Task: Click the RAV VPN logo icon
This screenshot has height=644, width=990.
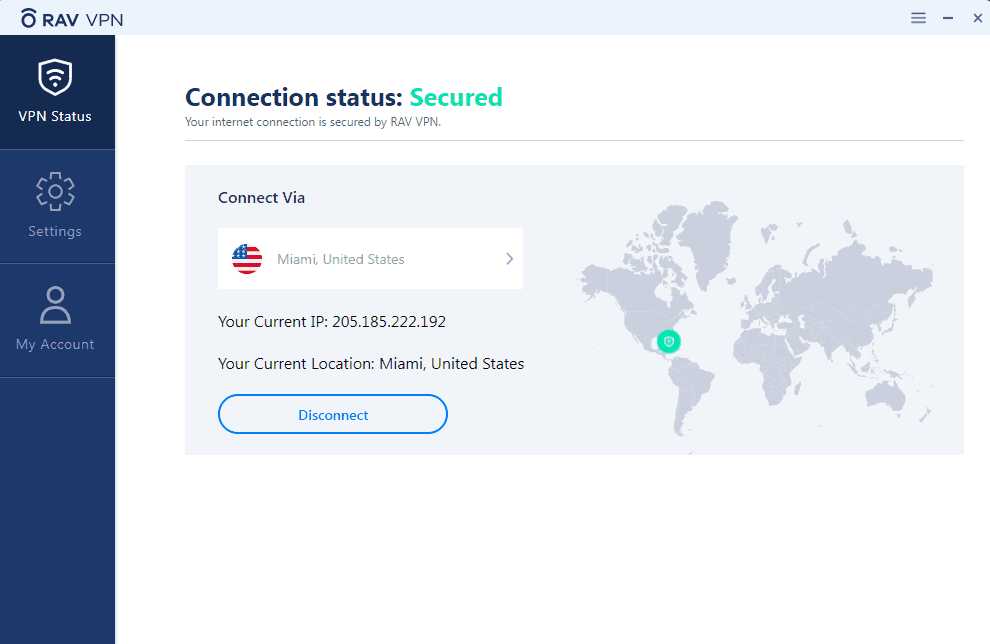Action: click(28, 18)
